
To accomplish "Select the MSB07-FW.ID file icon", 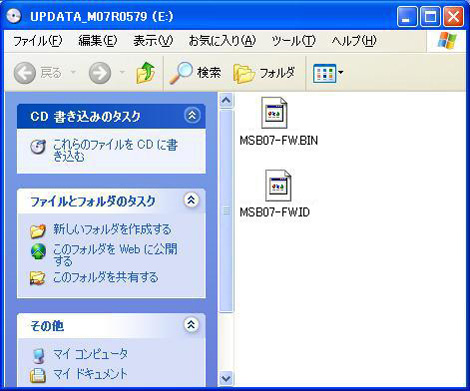I will tap(278, 186).
